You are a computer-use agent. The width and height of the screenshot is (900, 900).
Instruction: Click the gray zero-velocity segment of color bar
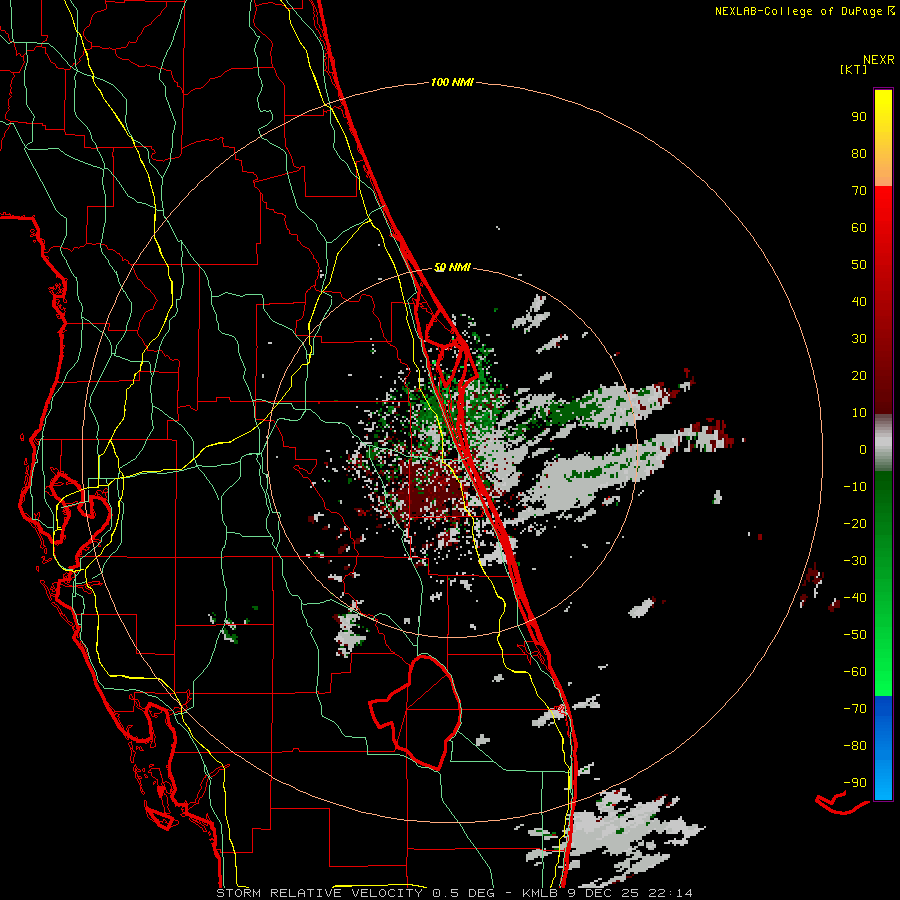click(x=883, y=442)
